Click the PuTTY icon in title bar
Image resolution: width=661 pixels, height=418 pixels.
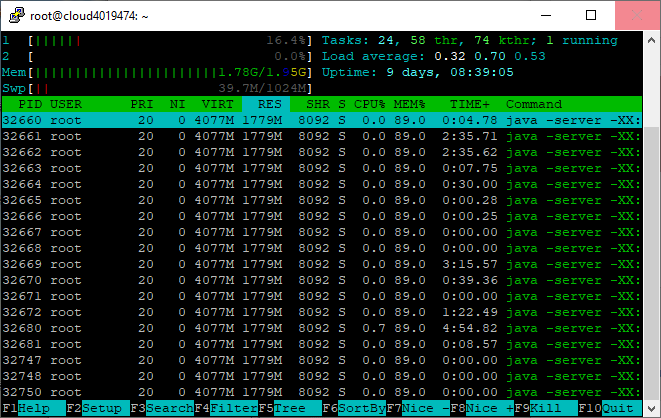click(17, 16)
